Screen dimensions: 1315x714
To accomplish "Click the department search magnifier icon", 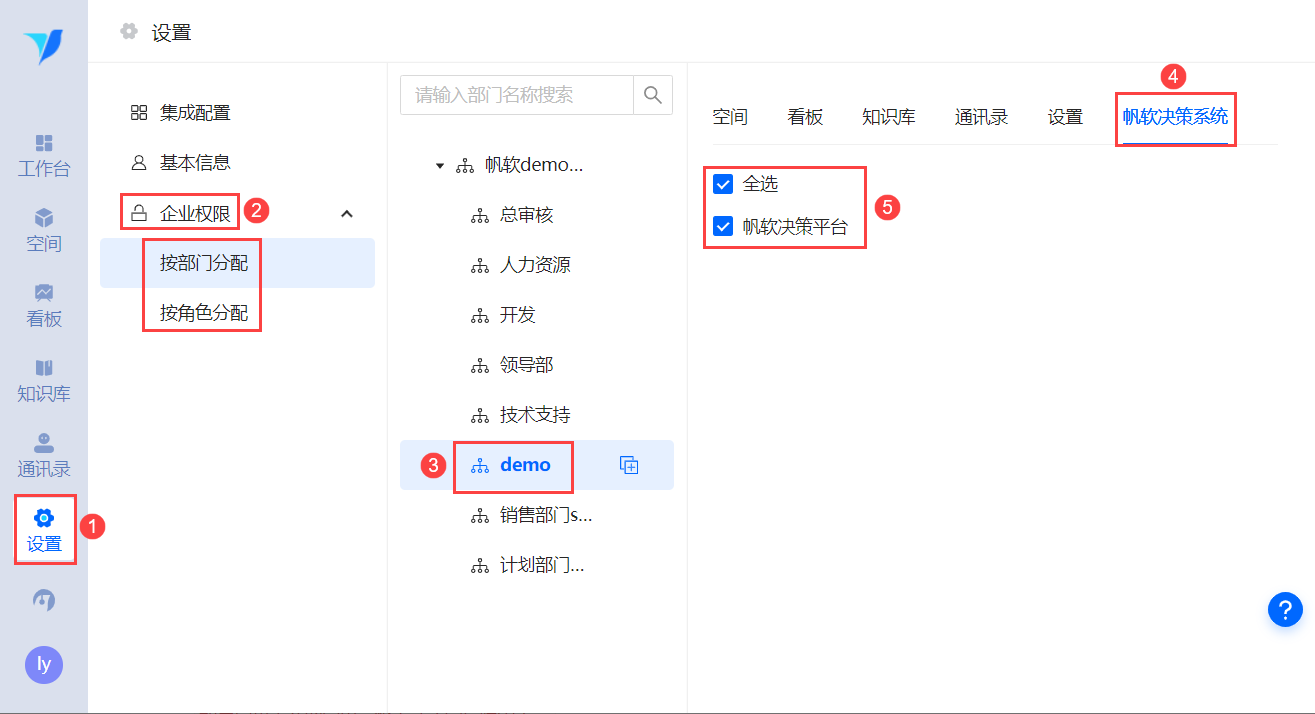I will point(653,95).
